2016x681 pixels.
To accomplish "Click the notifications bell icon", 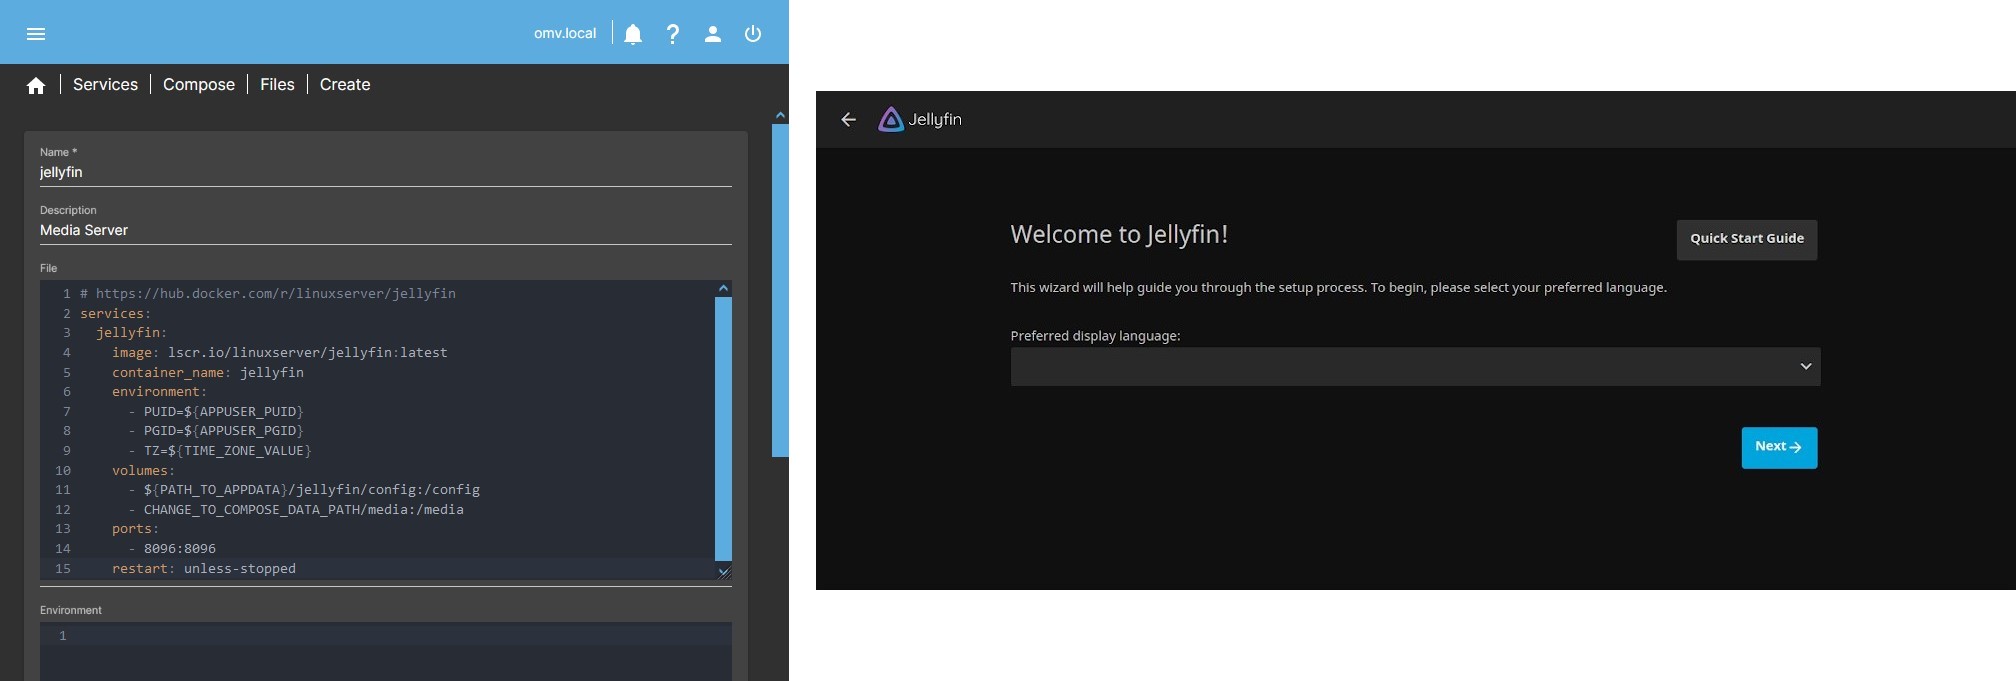I will point(633,34).
